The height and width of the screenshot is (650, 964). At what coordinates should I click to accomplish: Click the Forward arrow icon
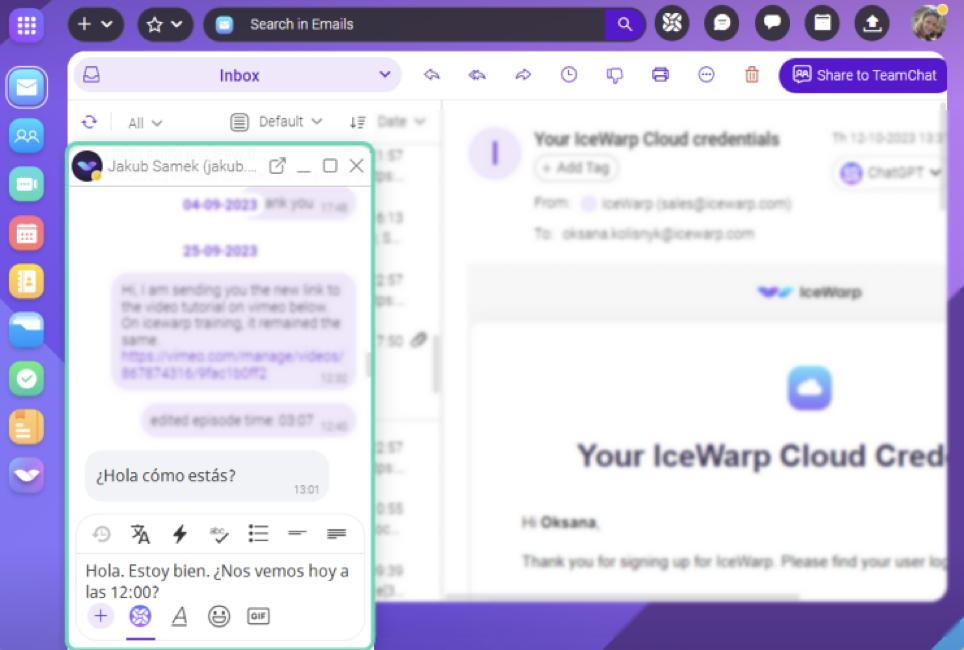point(523,75)
